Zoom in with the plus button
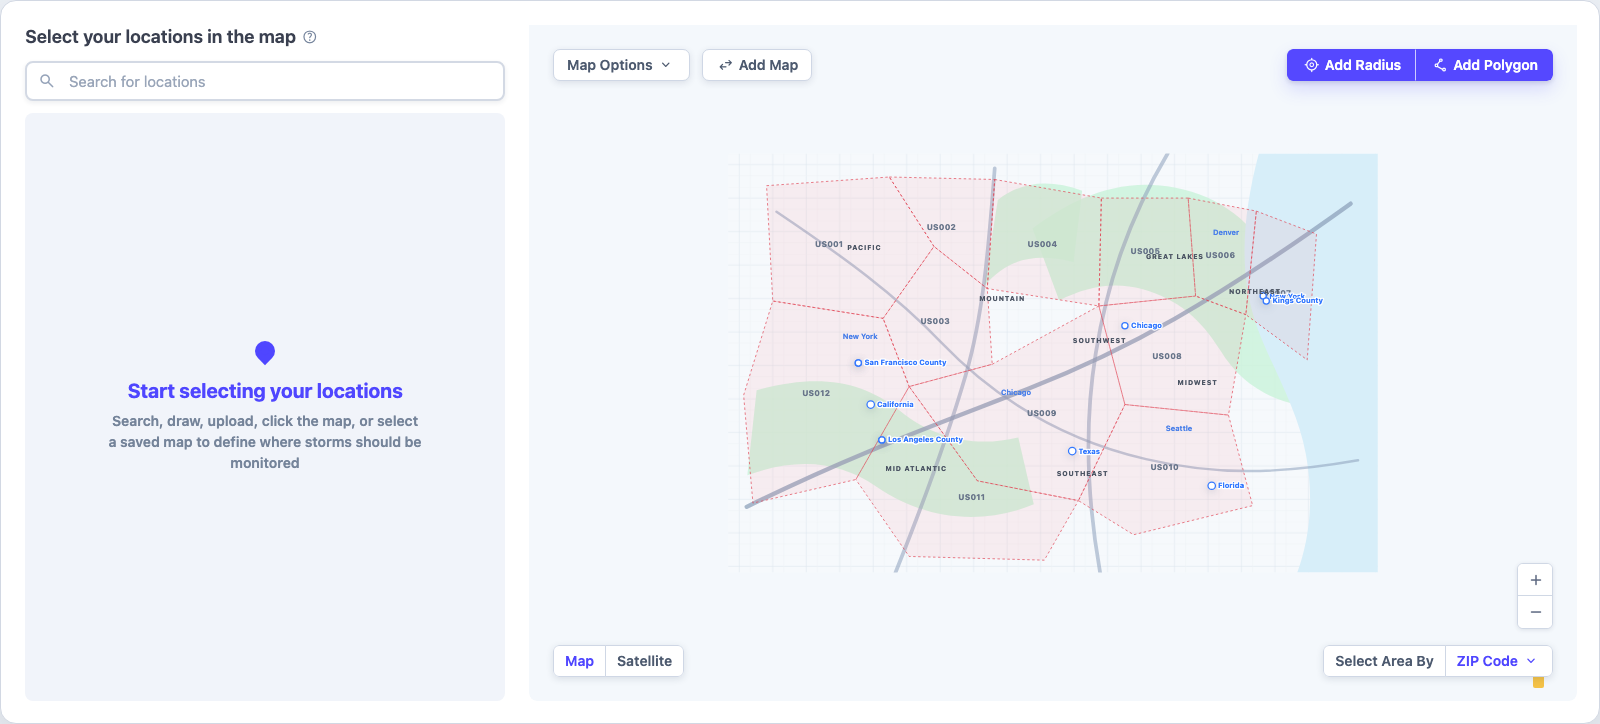The height and width of the screenshot is (724, 1600). point(1535,580)
